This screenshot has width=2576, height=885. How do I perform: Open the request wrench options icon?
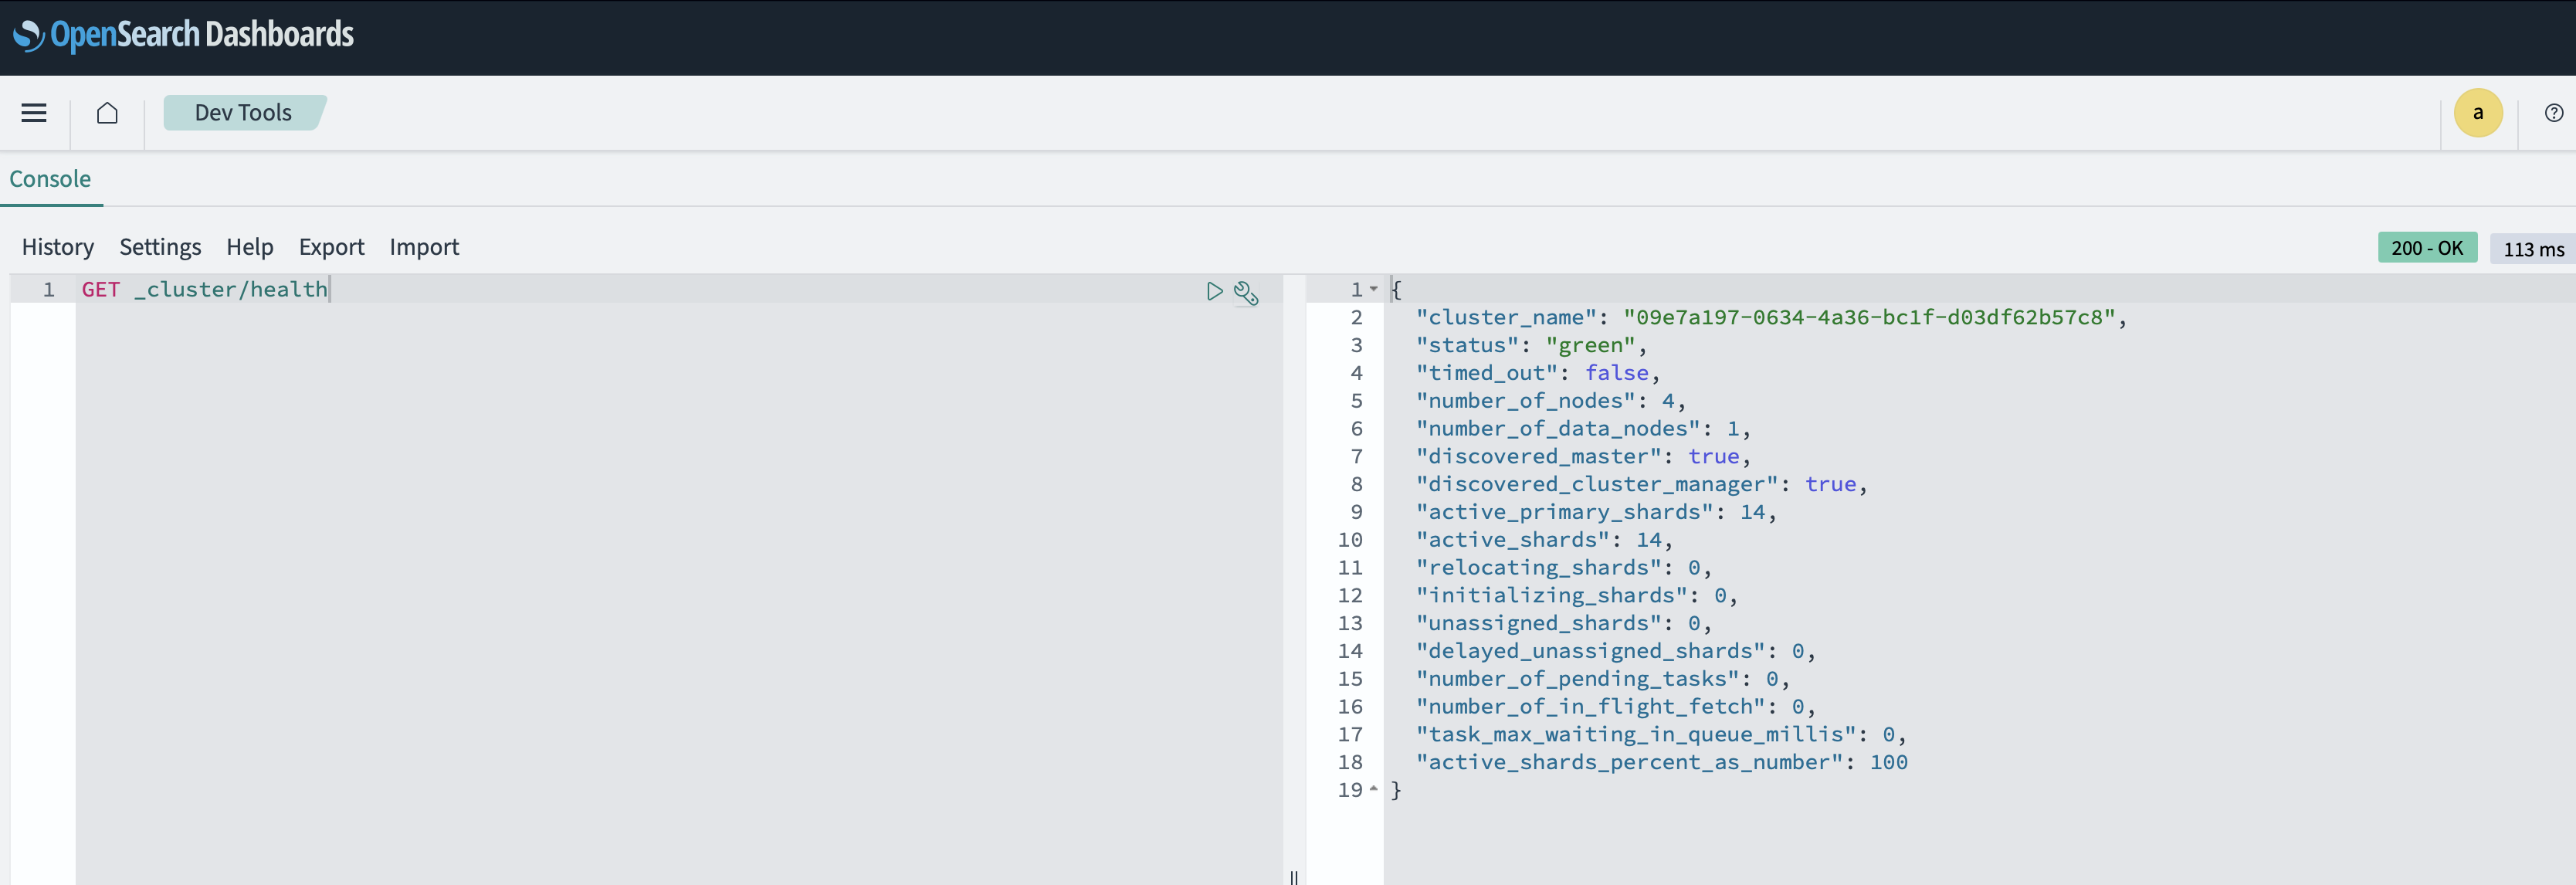coord(1246,293)
